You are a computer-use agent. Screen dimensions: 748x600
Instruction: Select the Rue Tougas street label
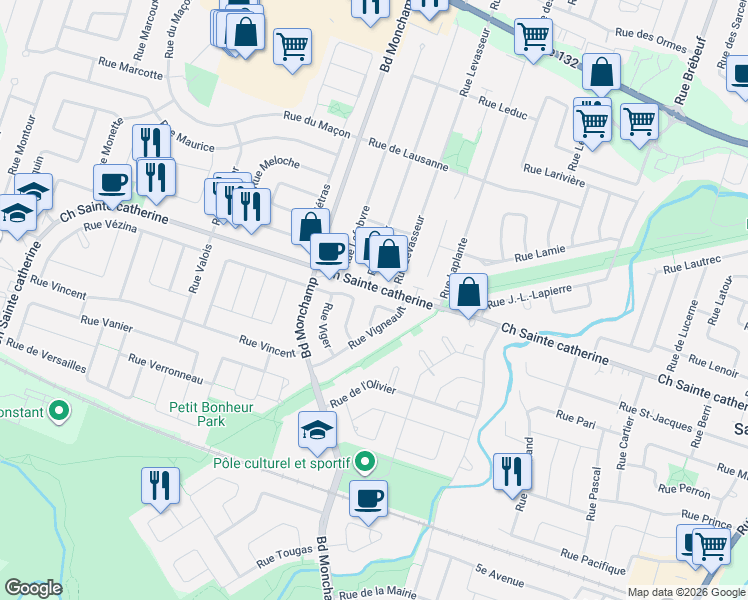(285, 557)
